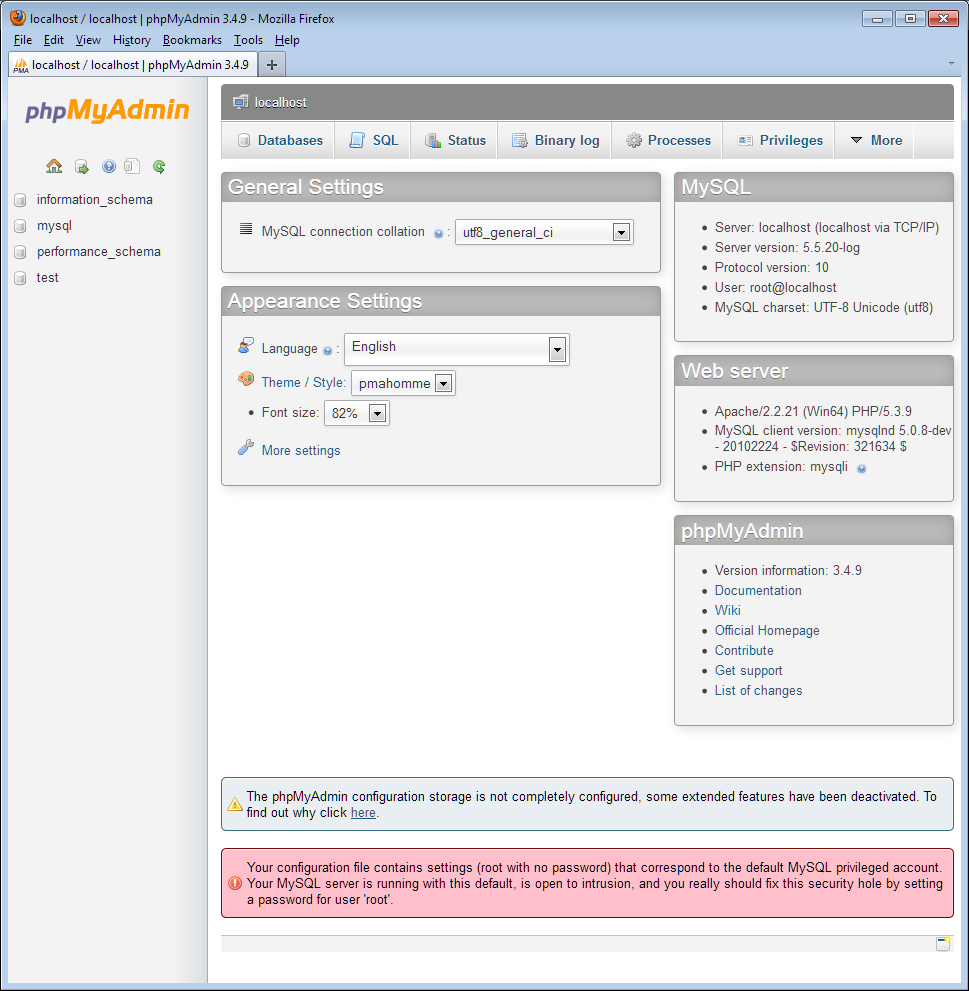Click 'Version information: 3.4.9' text
The width and height of the screenshot is (969, 991).
coord(788,571)
